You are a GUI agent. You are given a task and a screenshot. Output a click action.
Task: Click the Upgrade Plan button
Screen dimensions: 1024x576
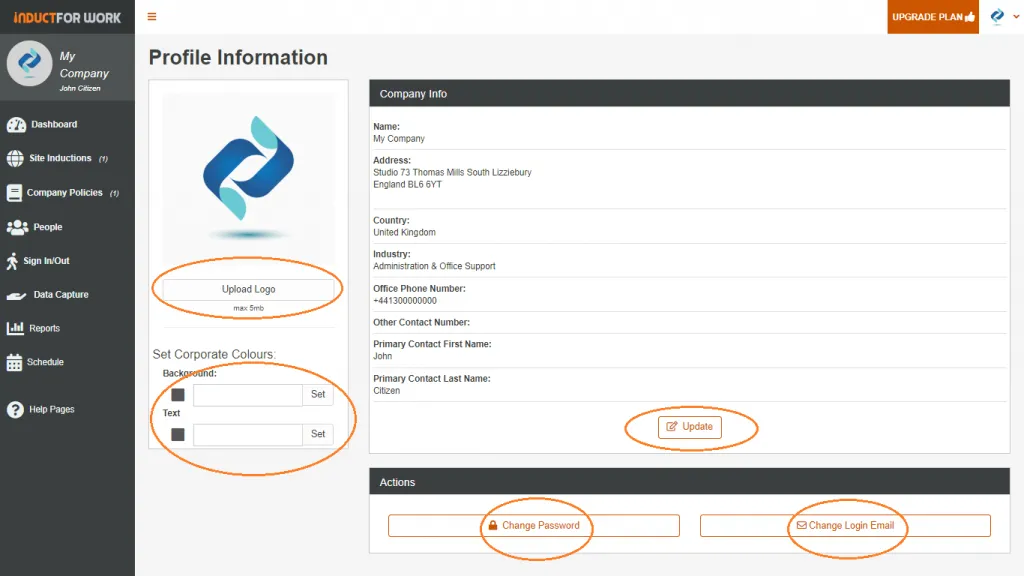point(933,17)
